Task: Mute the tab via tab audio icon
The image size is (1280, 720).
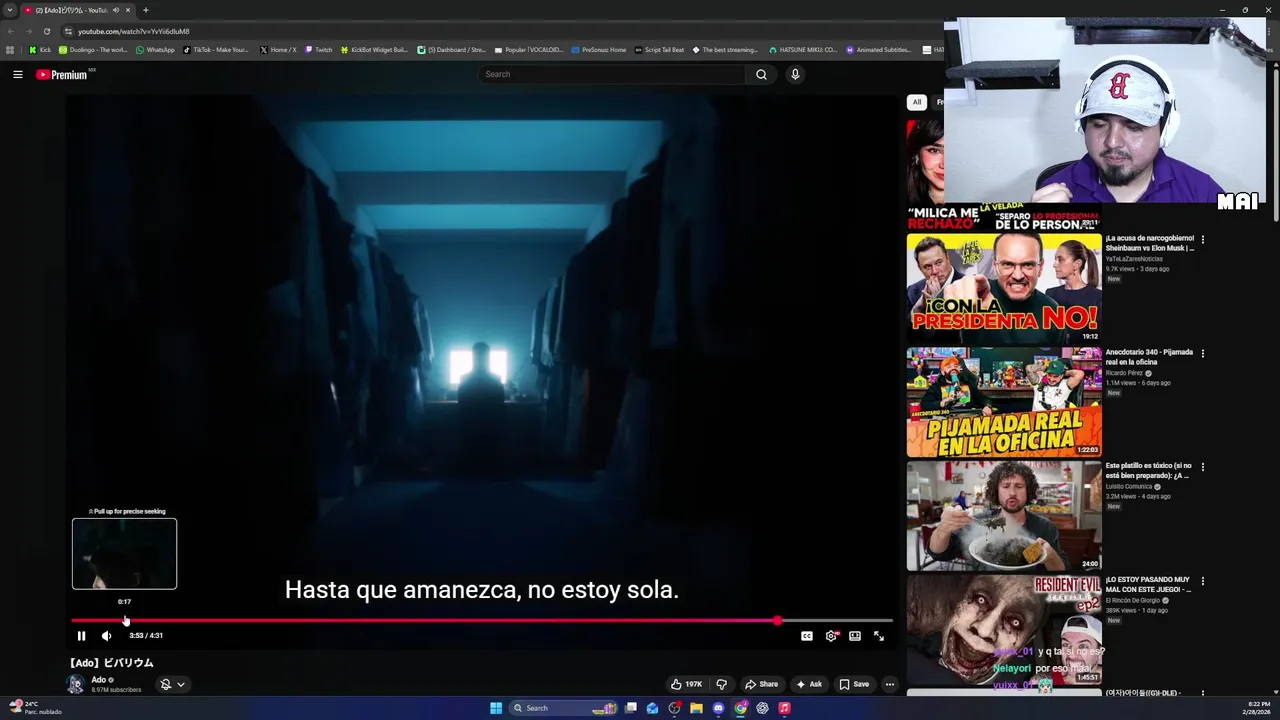Action: [115, 10]
